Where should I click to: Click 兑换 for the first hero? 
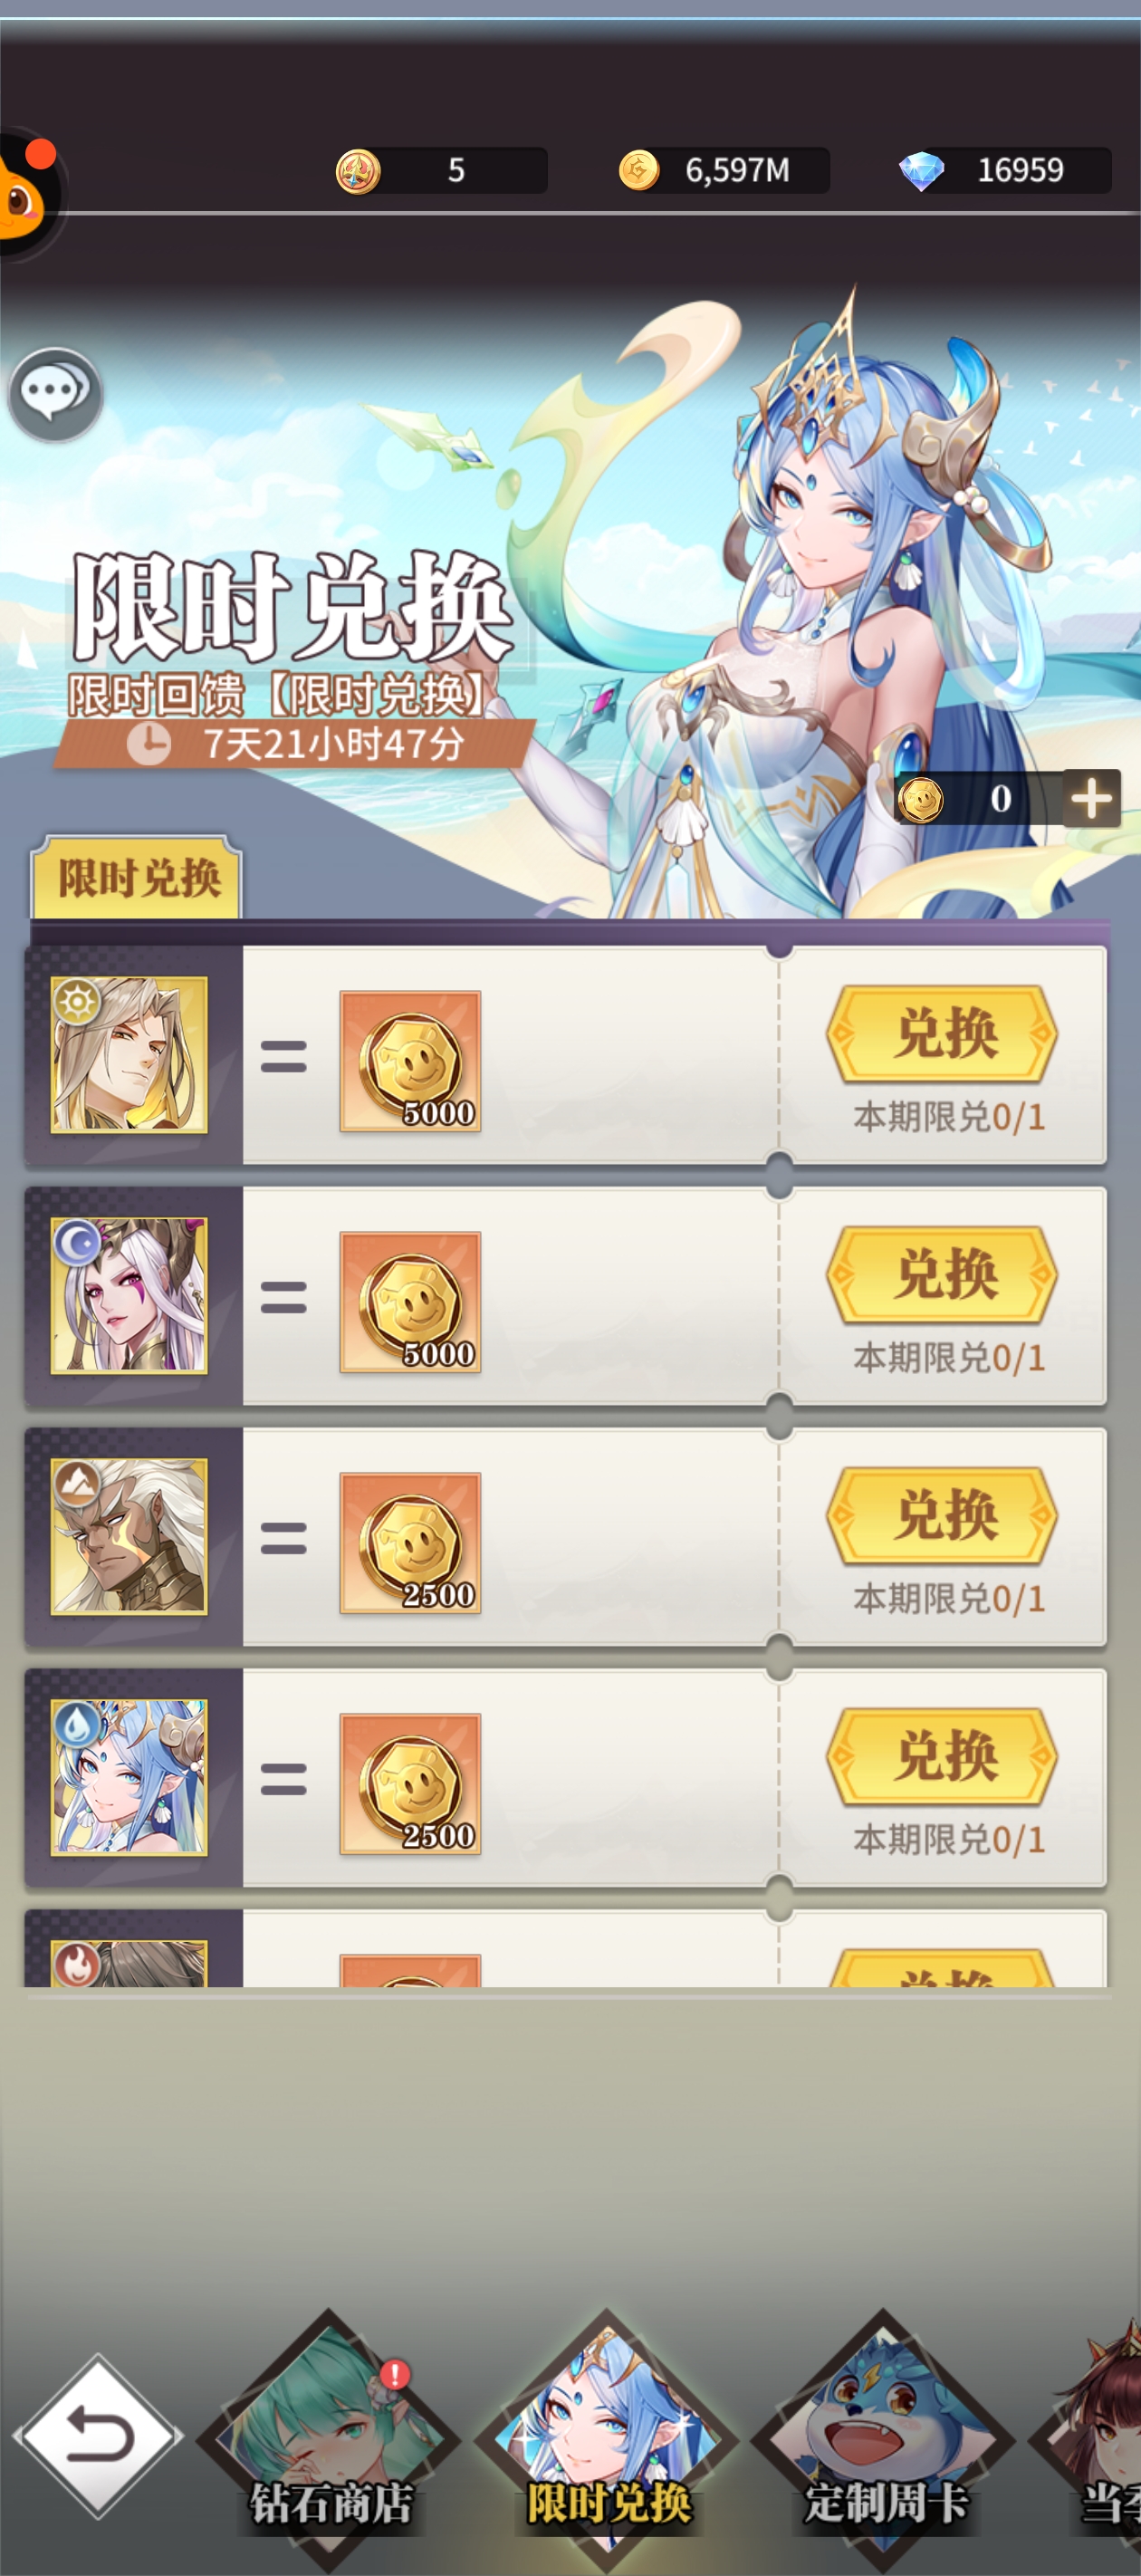[942, 1034]
